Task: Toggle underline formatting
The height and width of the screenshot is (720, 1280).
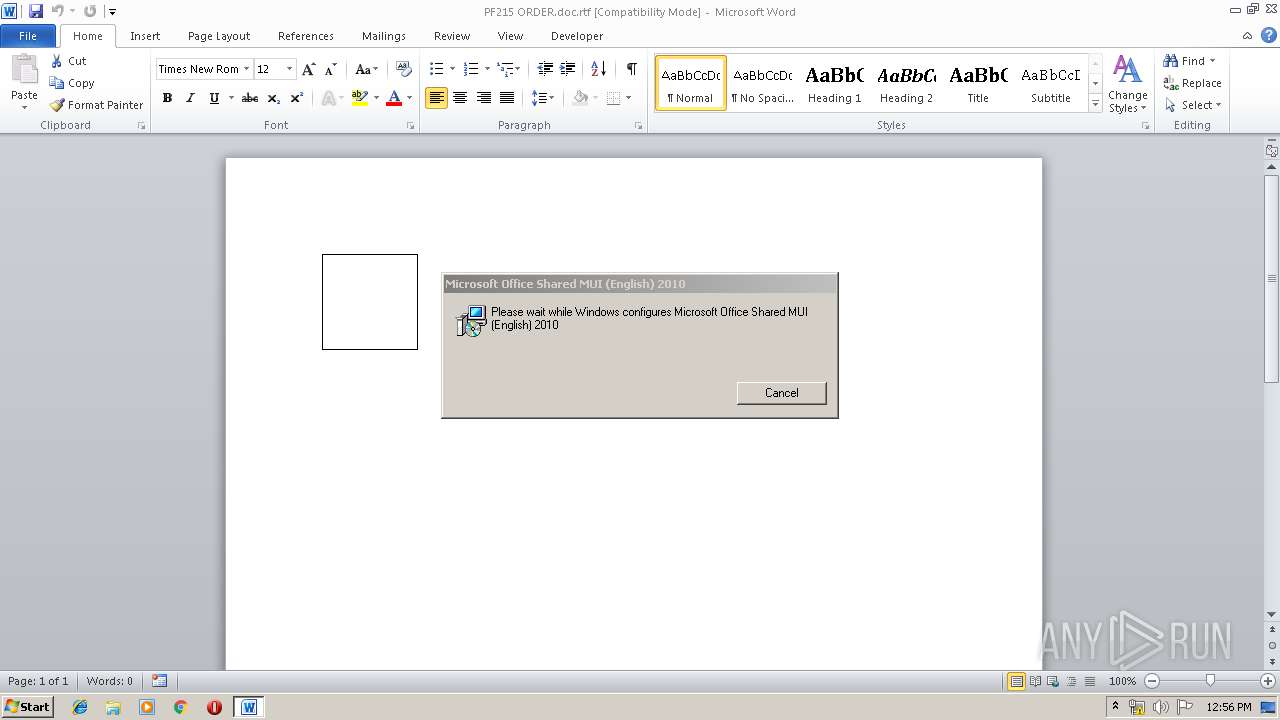Action: (213, 98)
